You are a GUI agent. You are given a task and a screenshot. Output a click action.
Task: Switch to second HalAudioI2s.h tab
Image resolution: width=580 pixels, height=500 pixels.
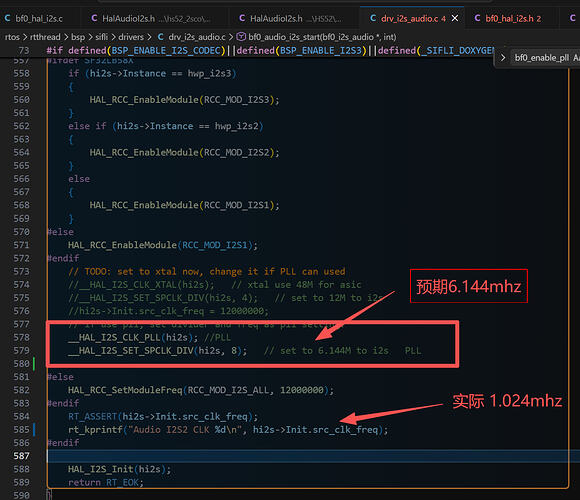(291, 18)
